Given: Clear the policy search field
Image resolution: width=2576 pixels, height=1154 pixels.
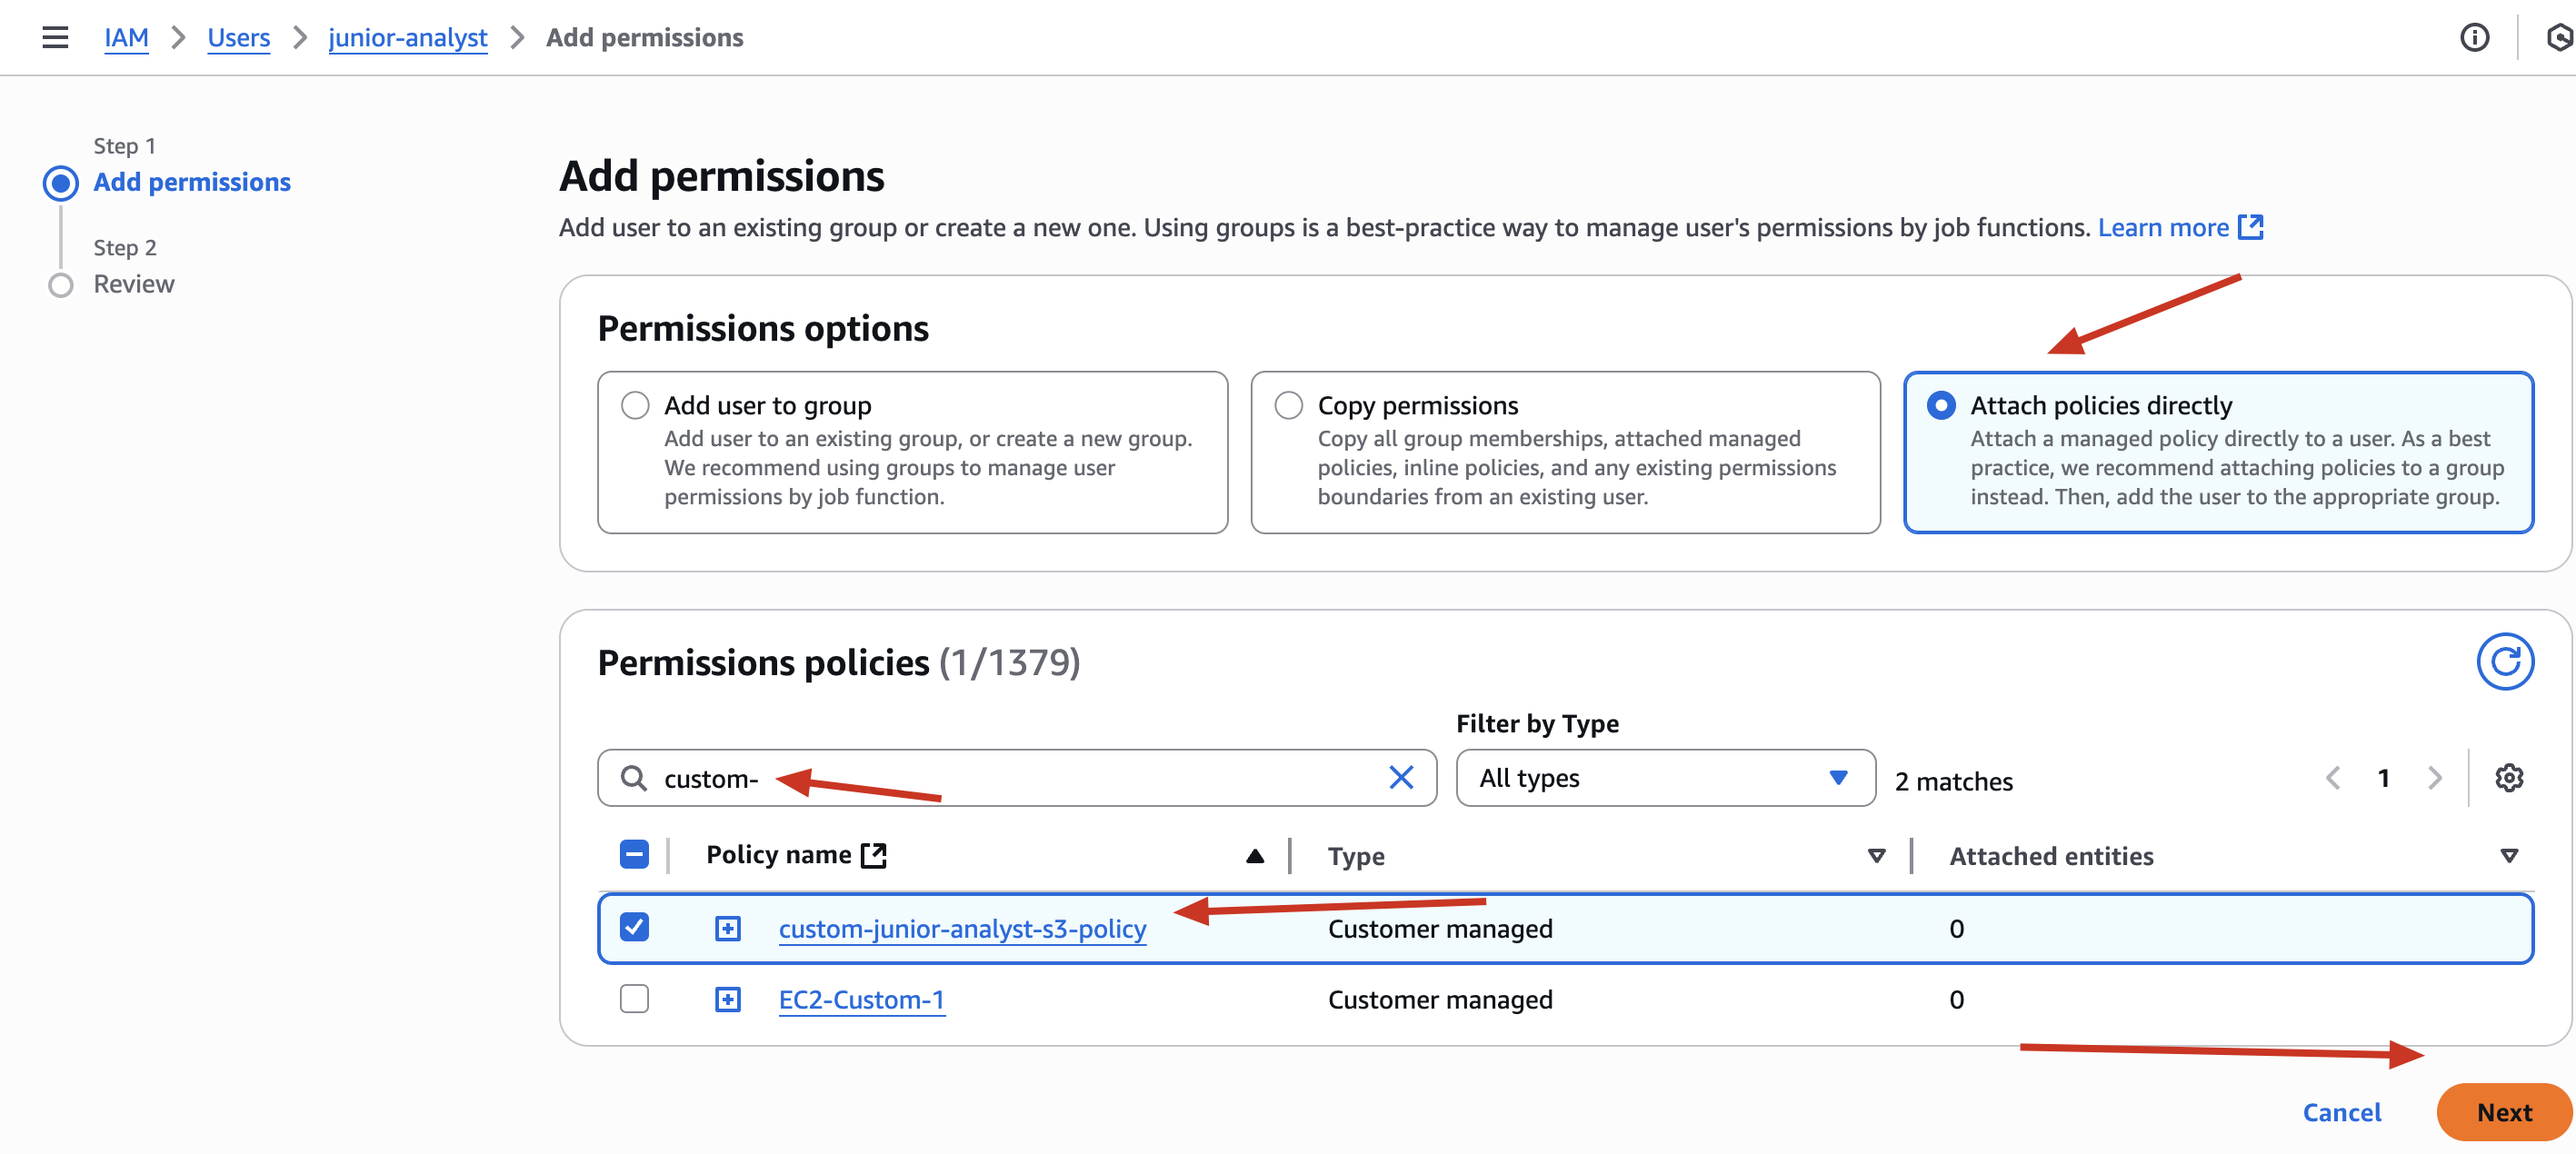Looking at the screenshot, I should pyautogui.click(x=1401, y=777).
